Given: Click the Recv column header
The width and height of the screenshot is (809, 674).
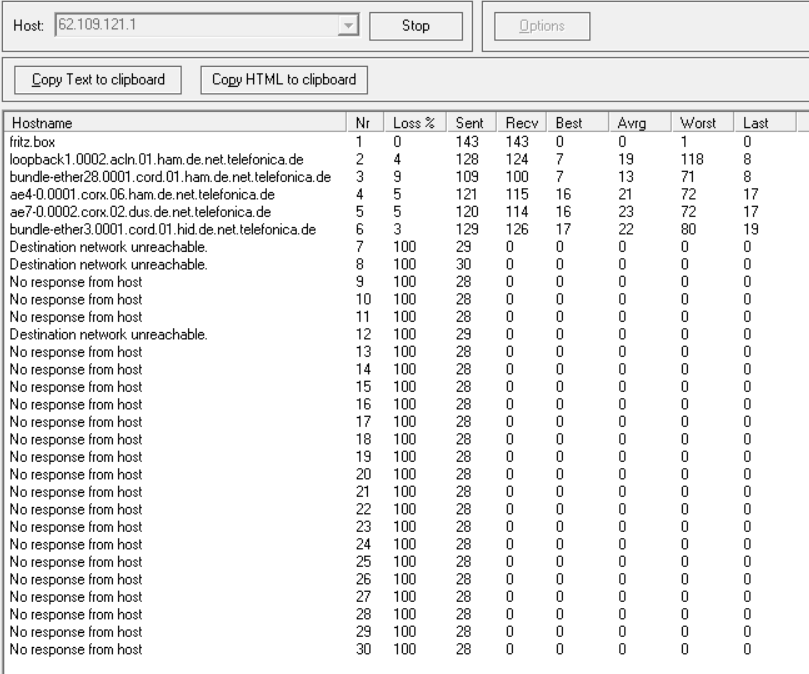Looking at the screenshot, I should (x=521, y=123).
